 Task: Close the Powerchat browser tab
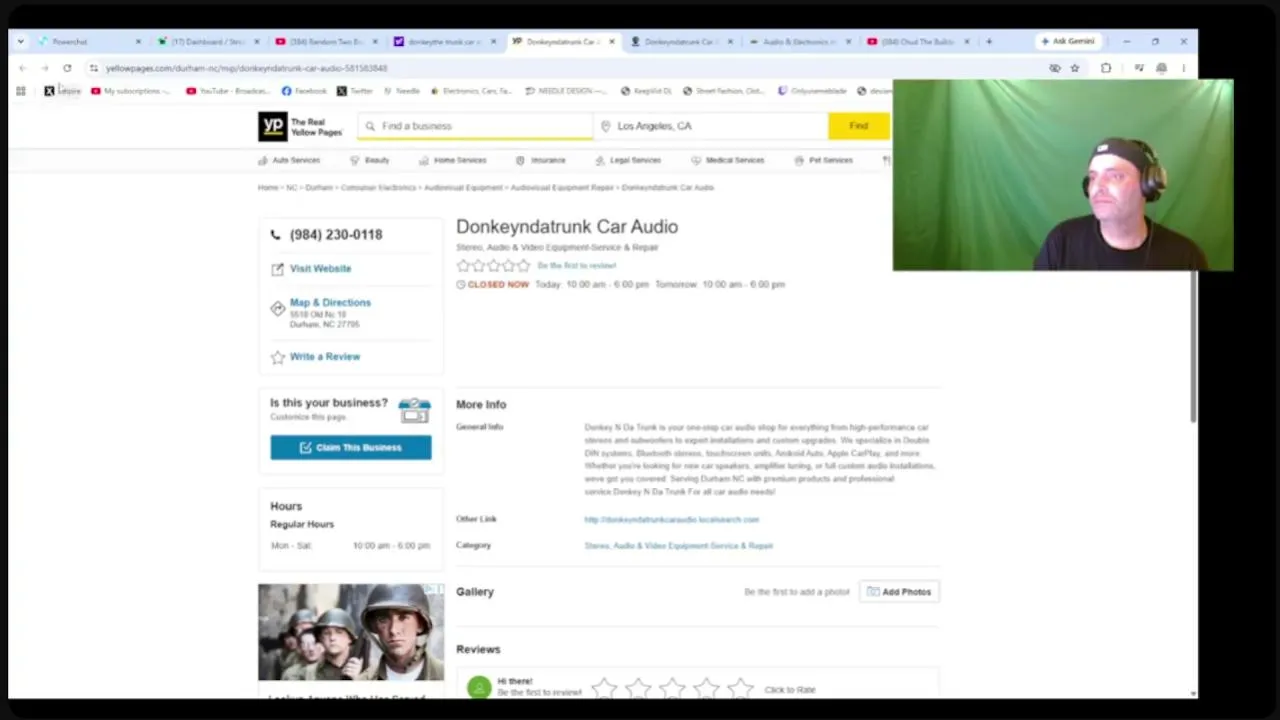coord(138,42)
